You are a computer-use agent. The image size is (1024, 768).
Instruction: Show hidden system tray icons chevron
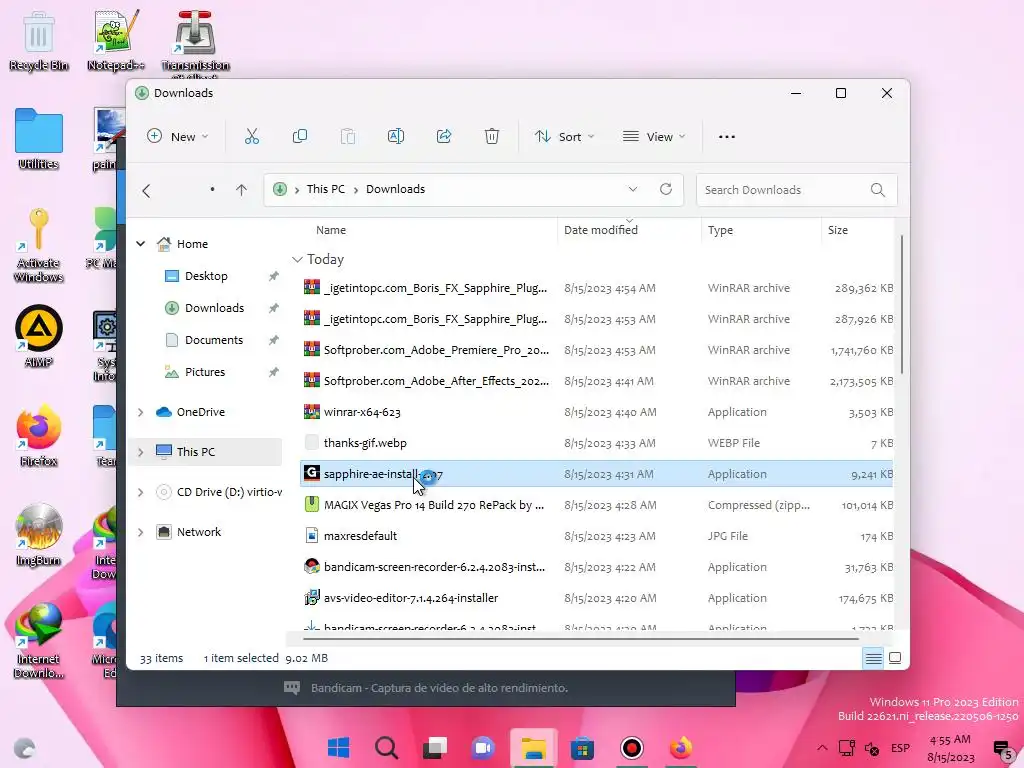tap(822, 748)
